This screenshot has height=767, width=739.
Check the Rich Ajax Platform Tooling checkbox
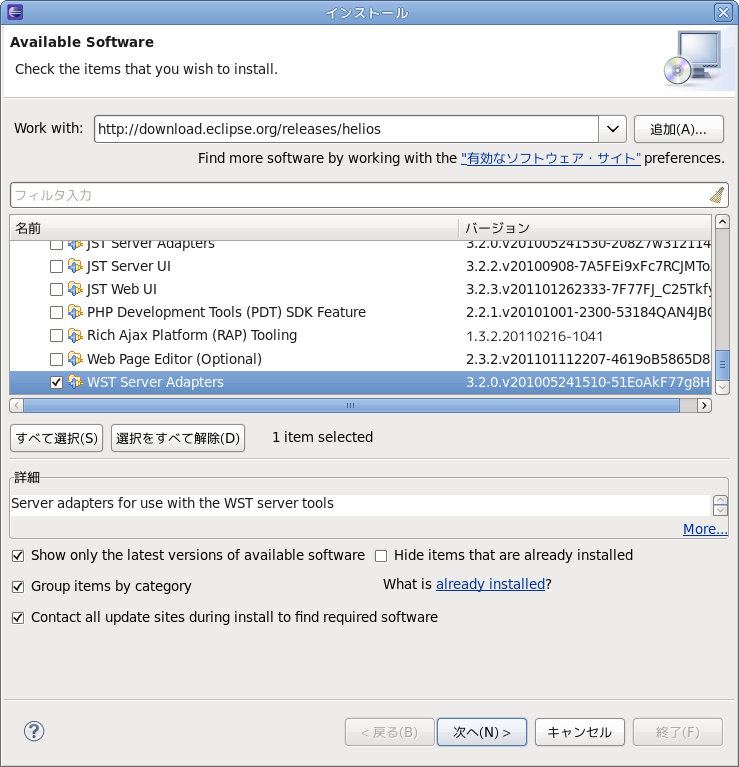coord(56,336)
